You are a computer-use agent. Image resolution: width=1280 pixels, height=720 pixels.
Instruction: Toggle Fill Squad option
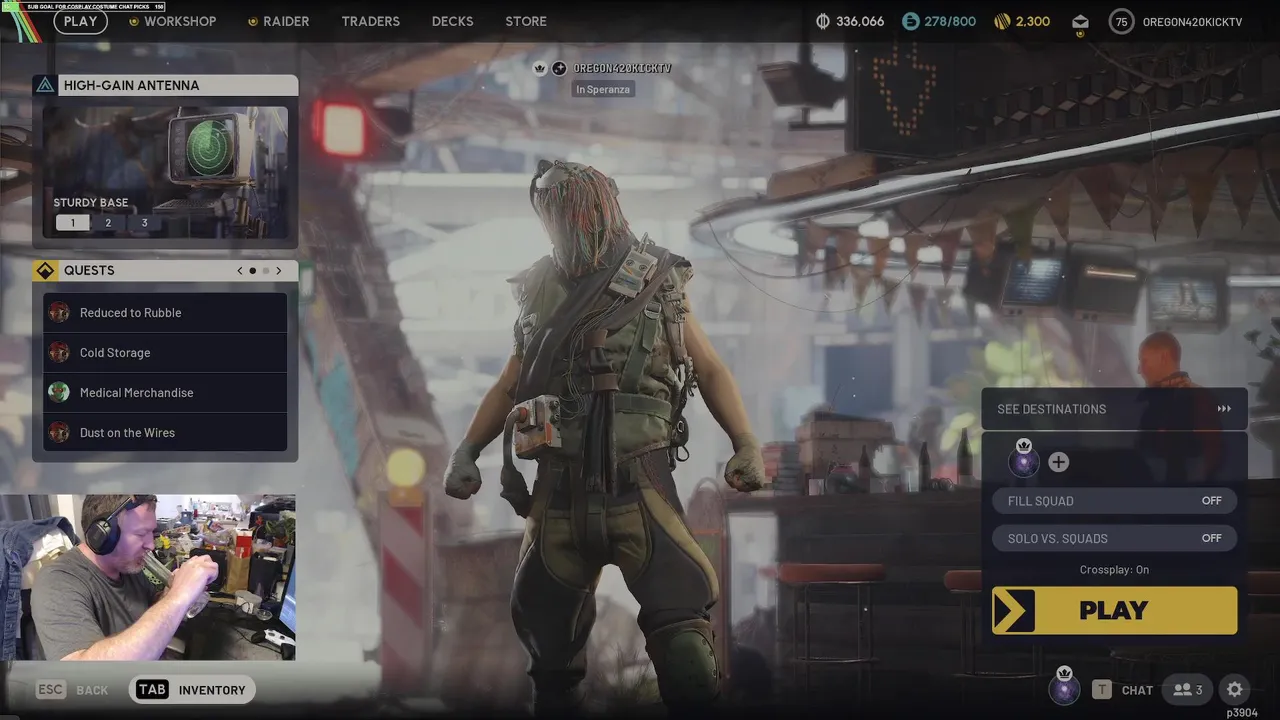1114,501
